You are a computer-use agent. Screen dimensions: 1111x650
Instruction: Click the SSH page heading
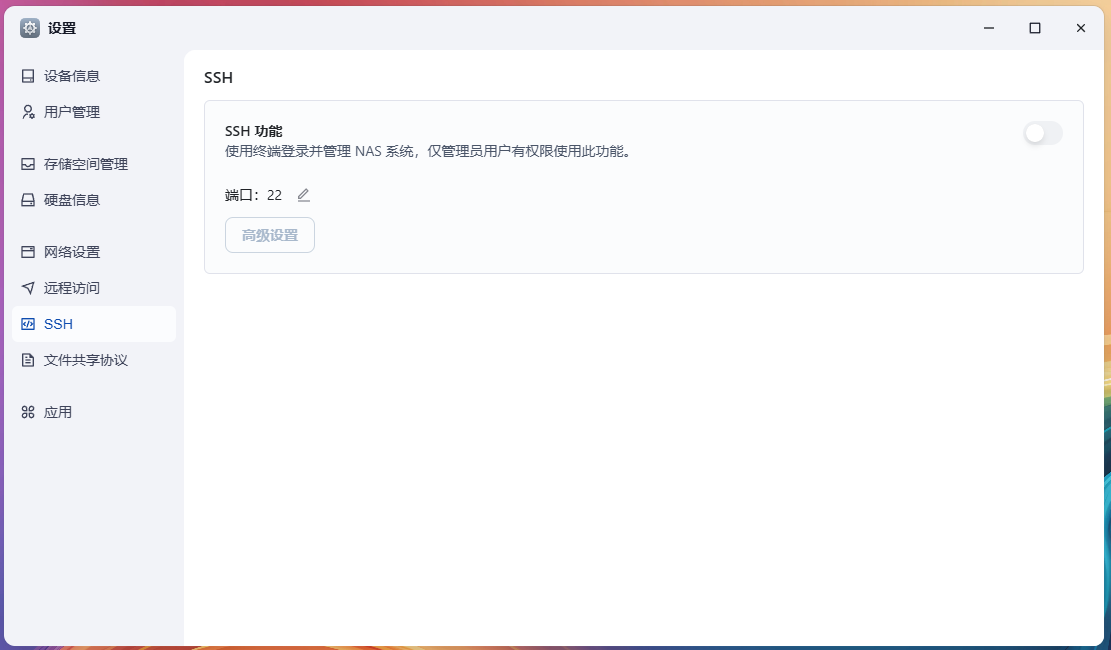click(218, 78)
